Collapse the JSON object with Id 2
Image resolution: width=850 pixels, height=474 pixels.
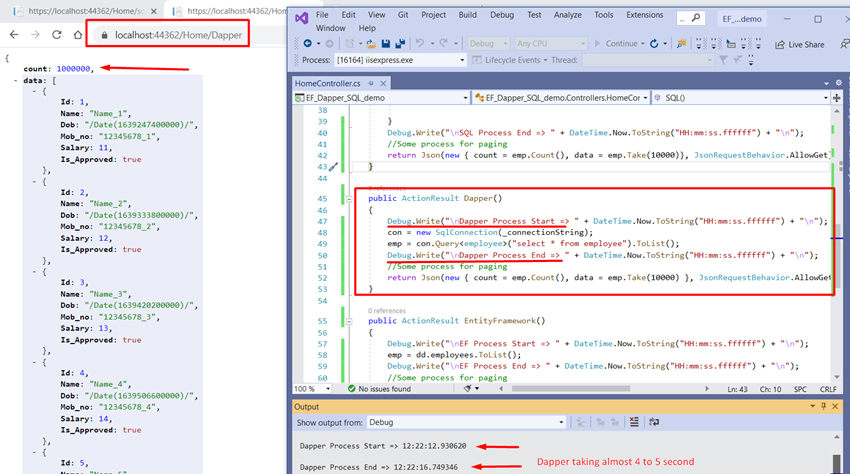point(35,182)
